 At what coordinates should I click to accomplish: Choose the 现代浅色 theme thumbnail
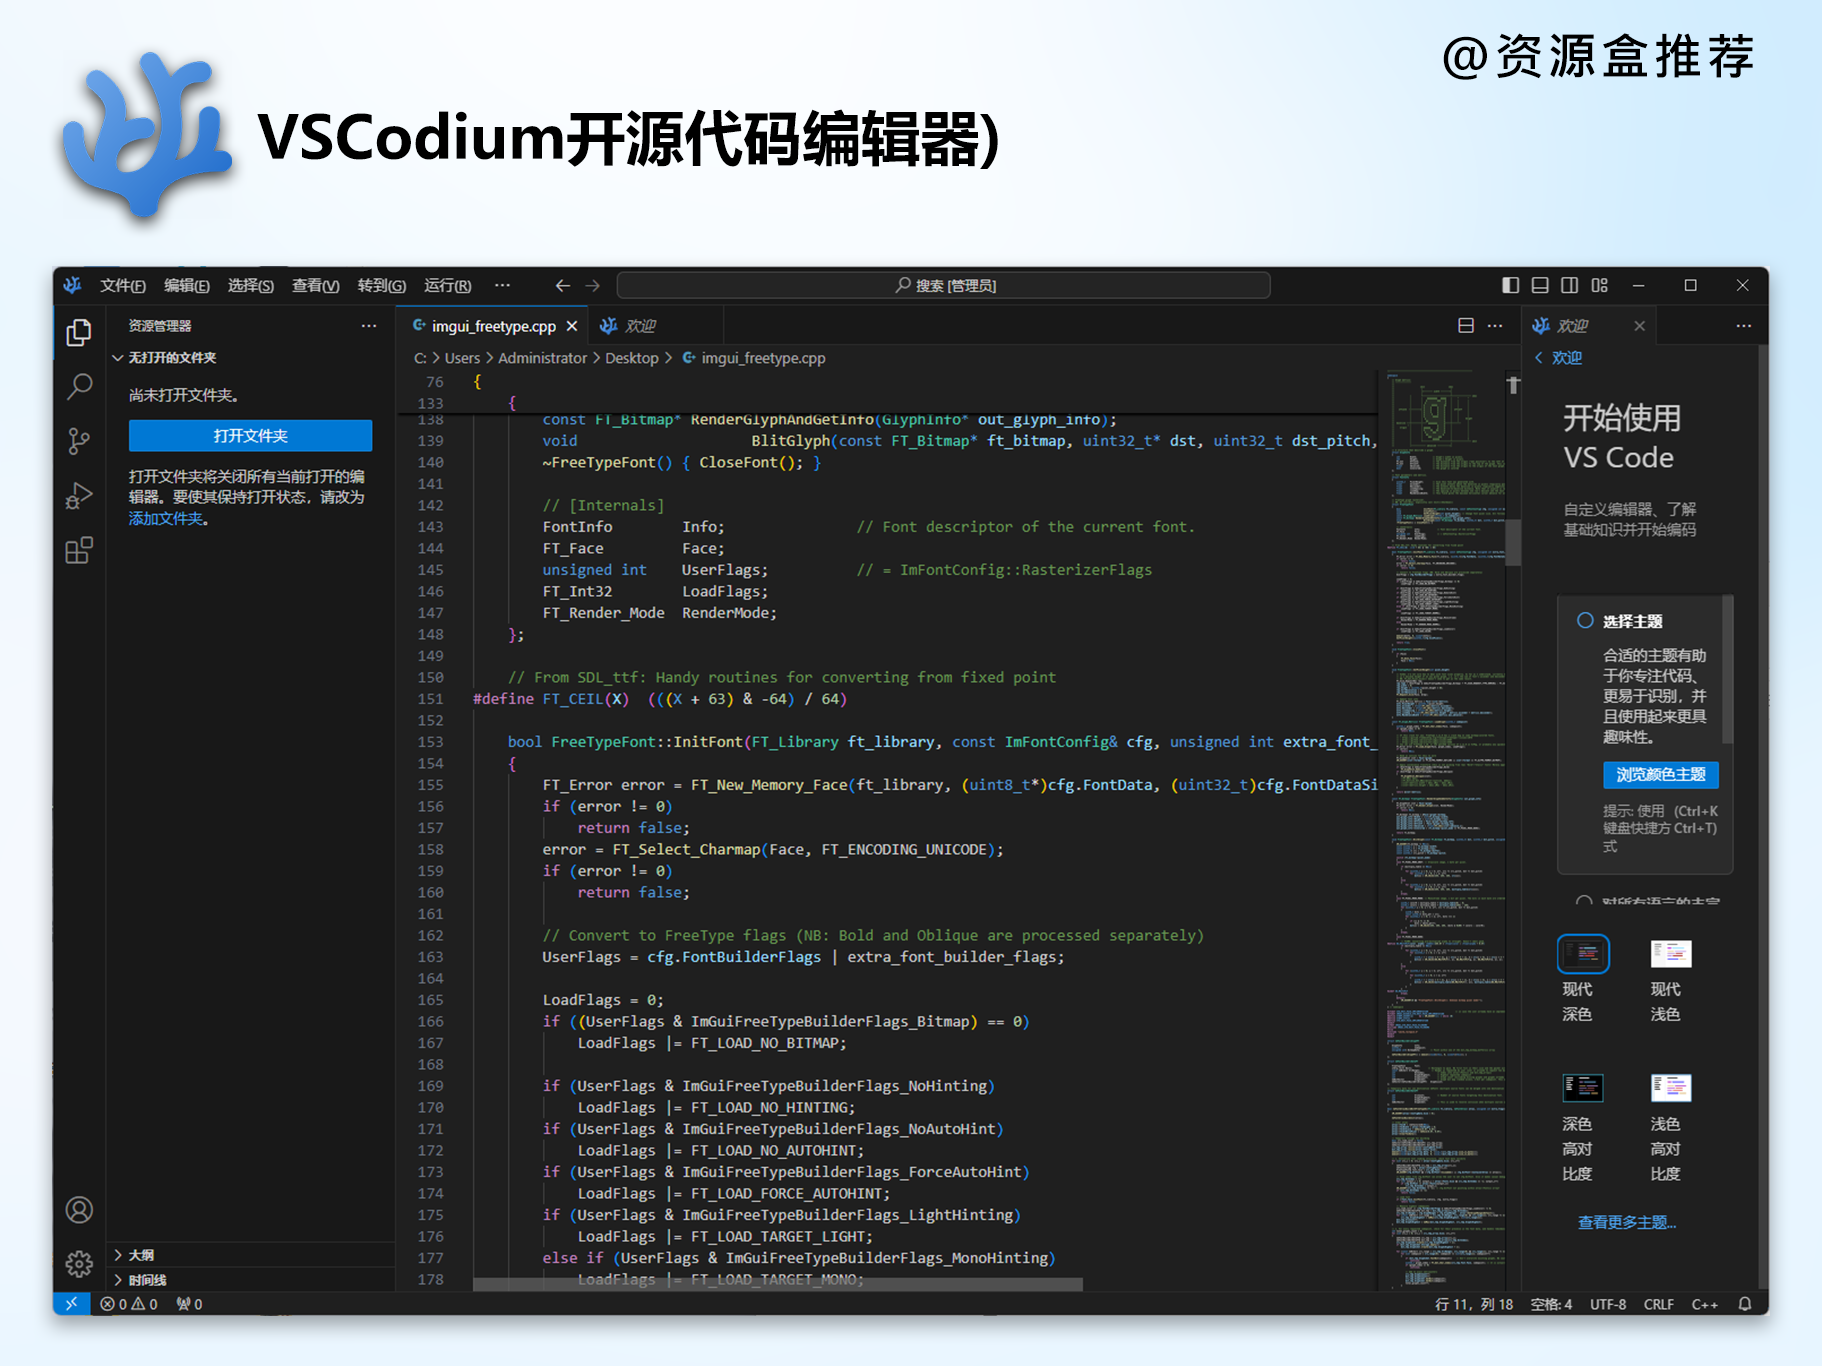(1670, 954)
